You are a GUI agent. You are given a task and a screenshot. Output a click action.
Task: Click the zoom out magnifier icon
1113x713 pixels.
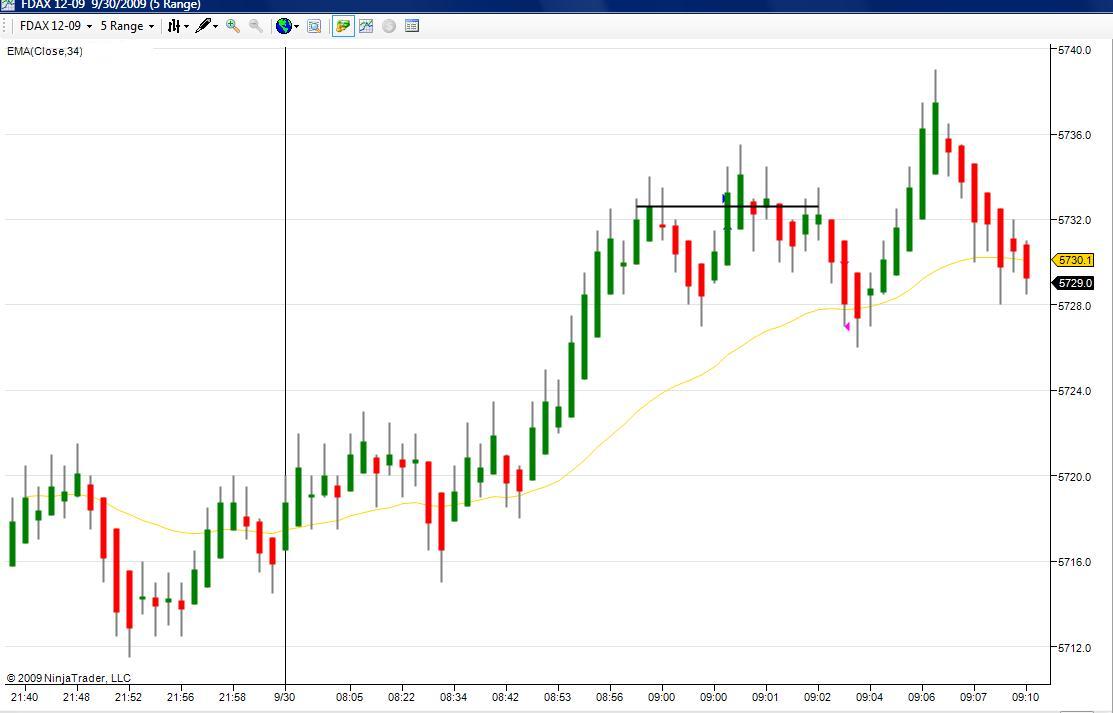coord(256,26)
